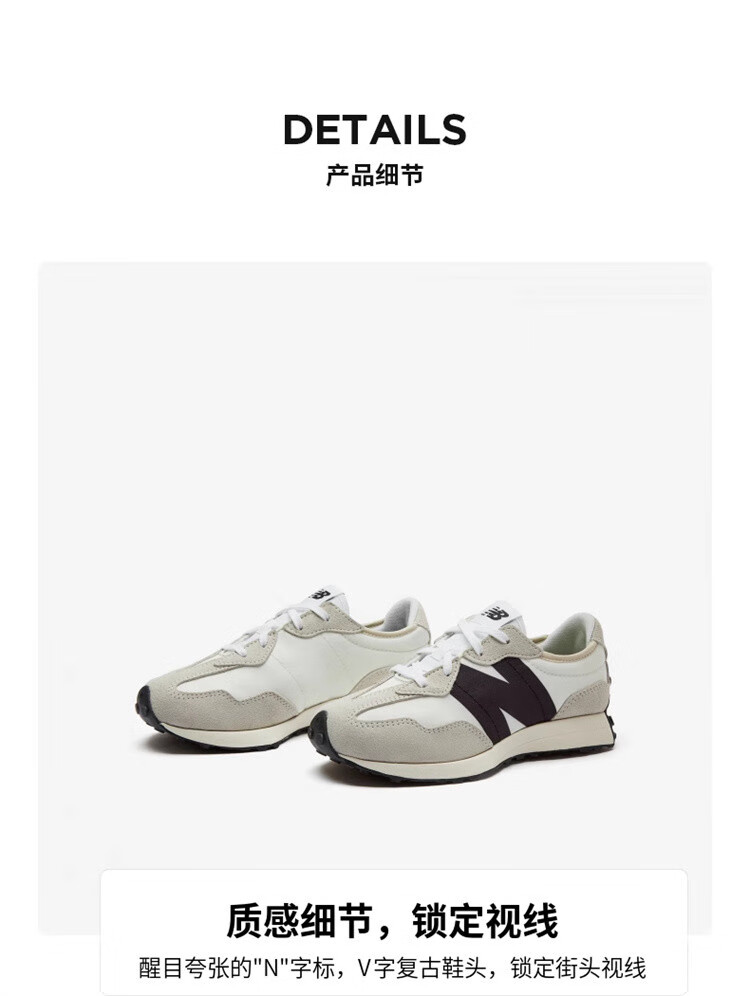Click the NB tongue label on left shoe
The image size is (750, 996).
pos(321,596)
